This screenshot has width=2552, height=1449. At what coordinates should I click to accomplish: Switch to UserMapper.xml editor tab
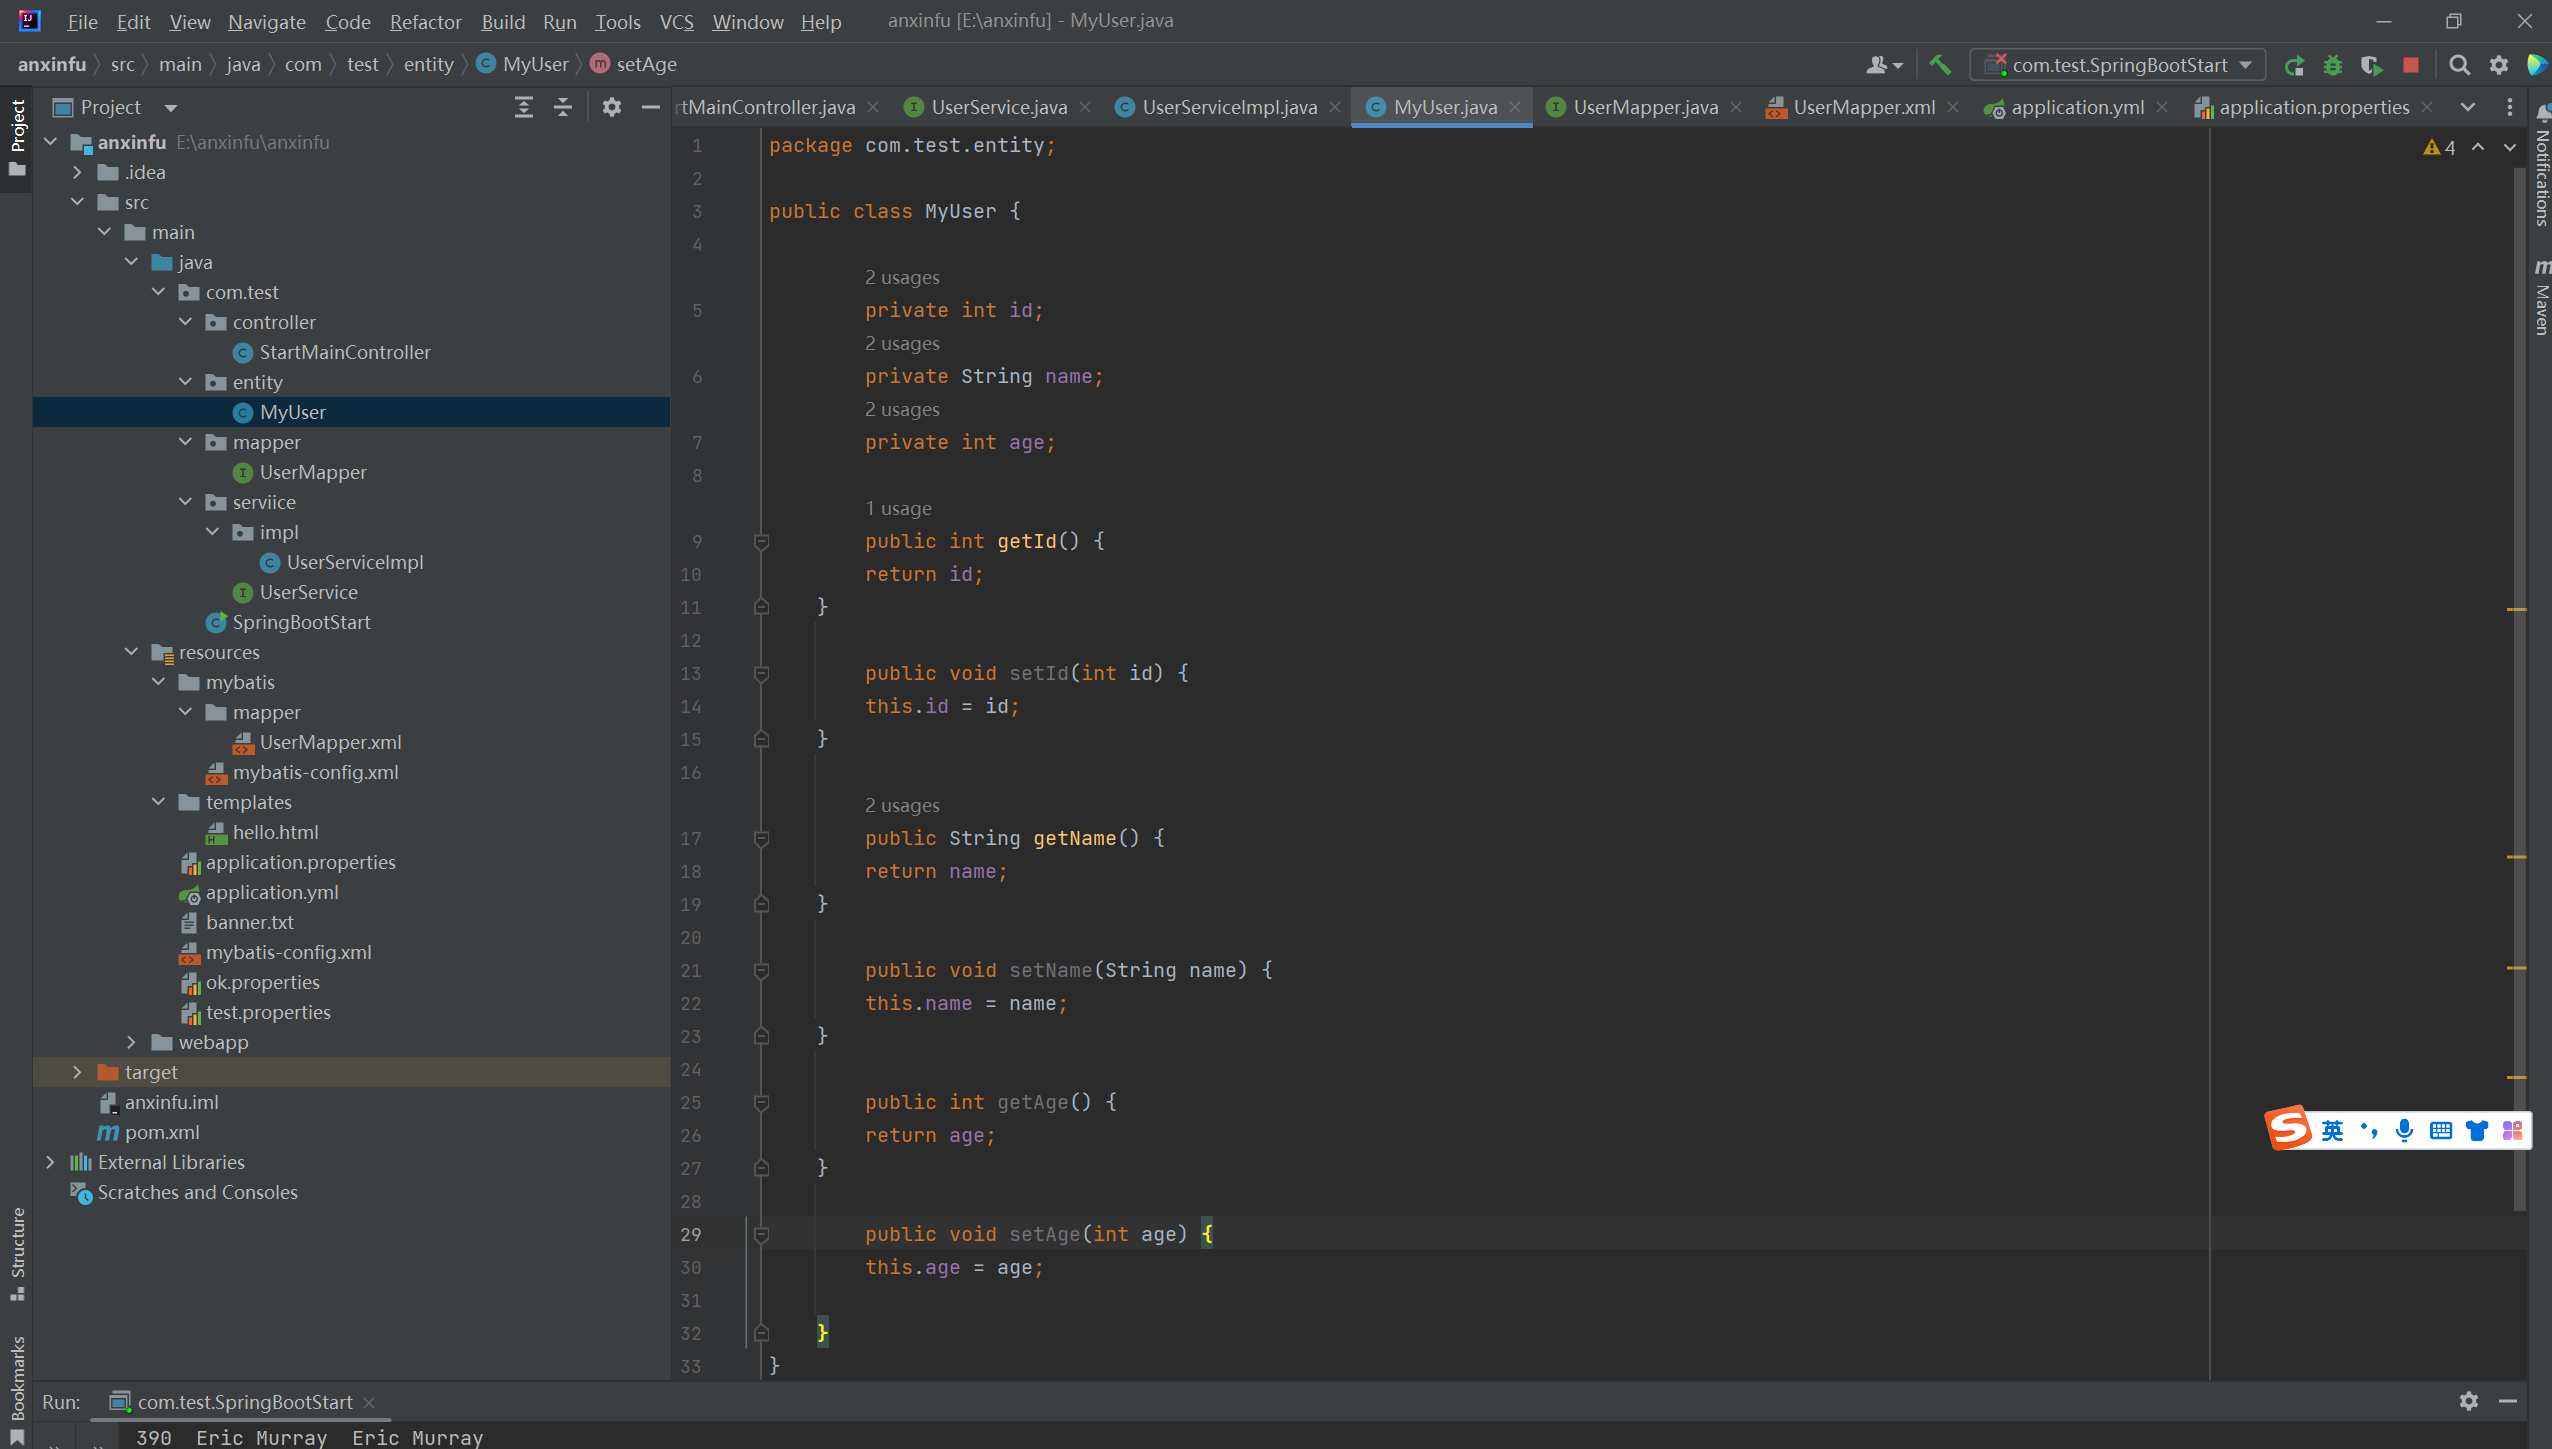1863,107
